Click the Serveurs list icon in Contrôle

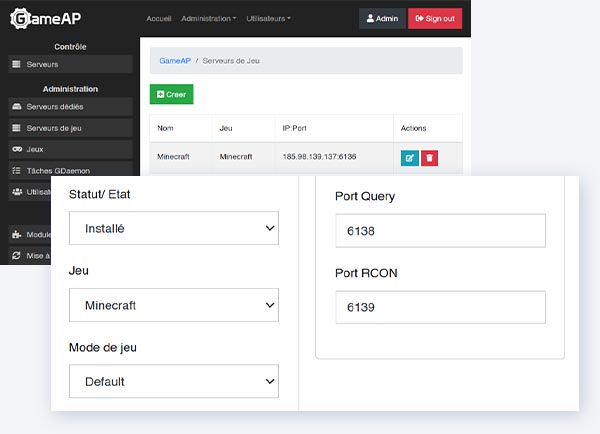16,64
